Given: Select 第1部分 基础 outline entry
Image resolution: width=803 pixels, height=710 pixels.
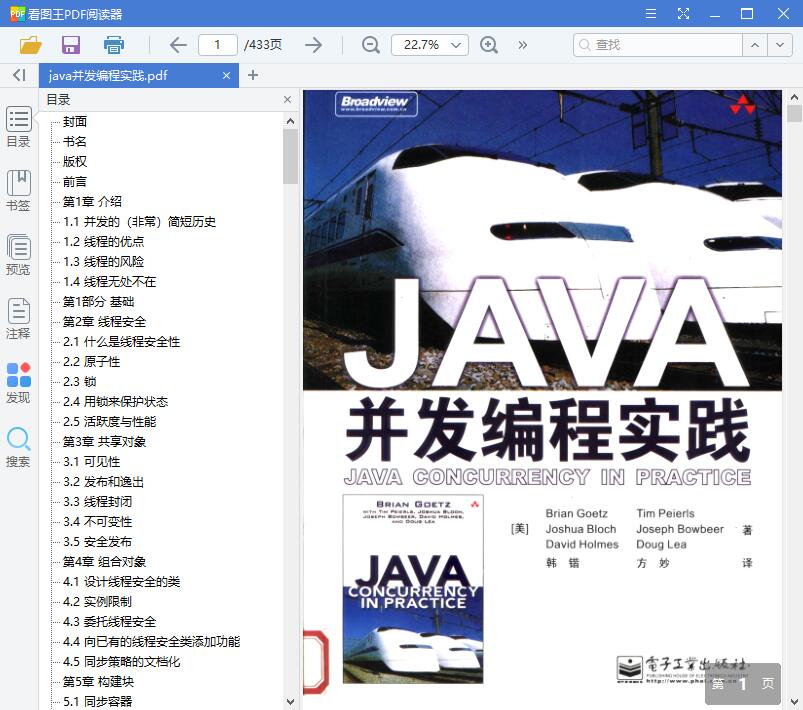Looking at the screenshot, I should click(98, 302).
